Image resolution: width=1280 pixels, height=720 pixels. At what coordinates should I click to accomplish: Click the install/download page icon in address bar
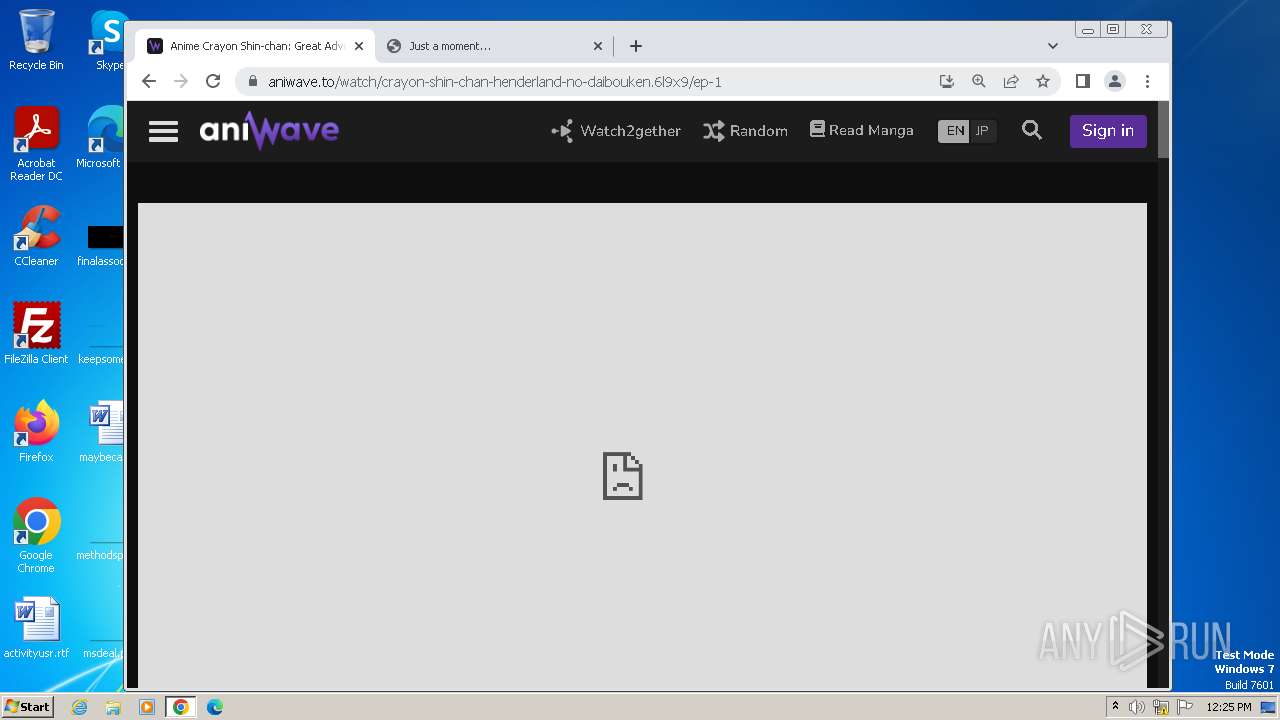click(946, 81)
